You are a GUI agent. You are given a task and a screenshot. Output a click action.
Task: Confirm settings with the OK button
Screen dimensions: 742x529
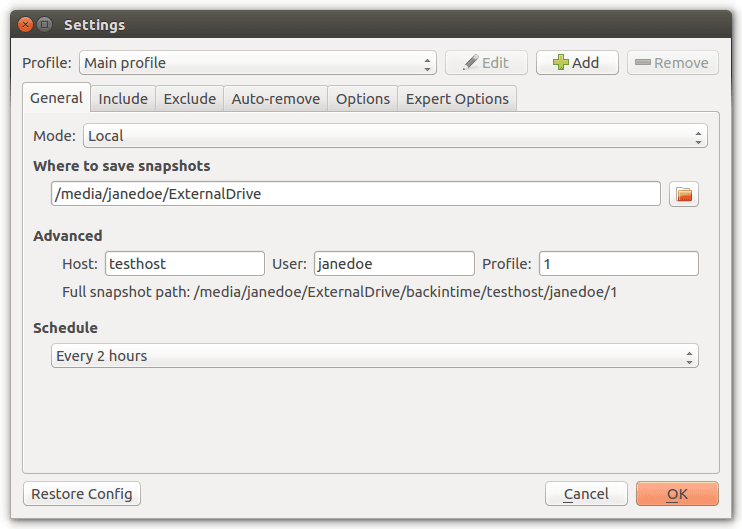pyautogui.click(x=677, y=494)
